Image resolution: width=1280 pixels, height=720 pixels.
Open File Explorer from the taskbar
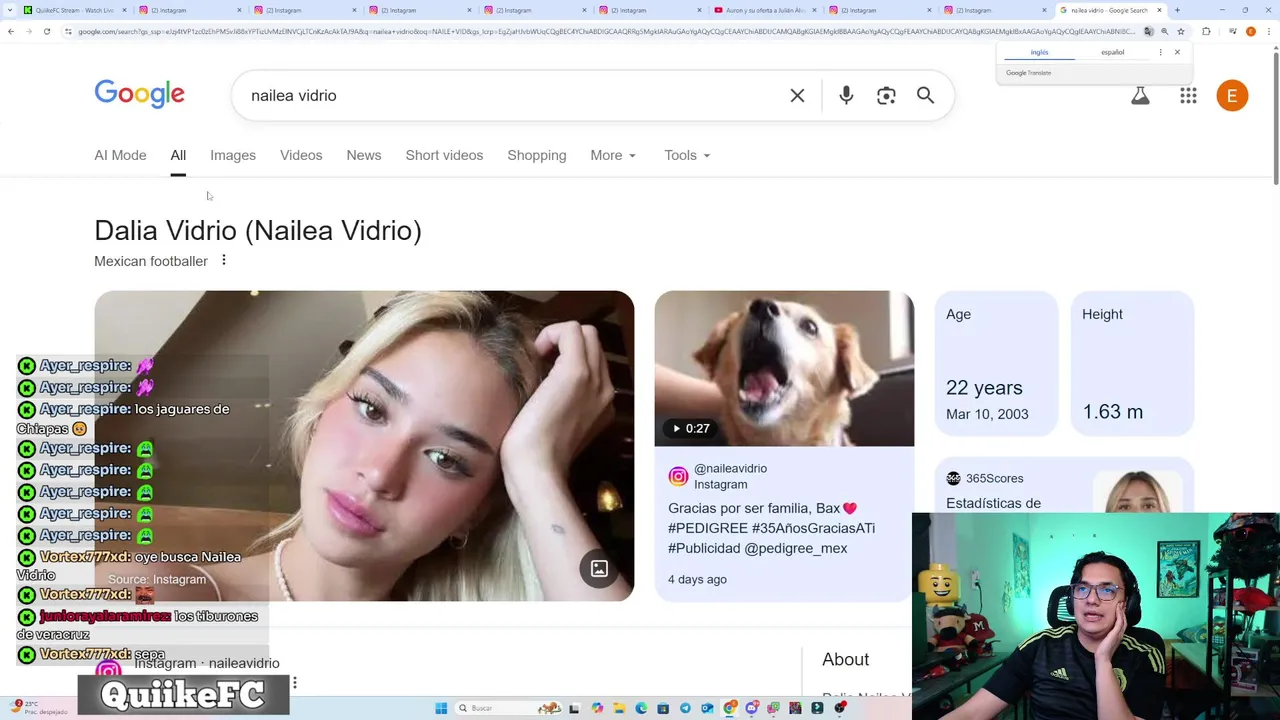(619, 708)
